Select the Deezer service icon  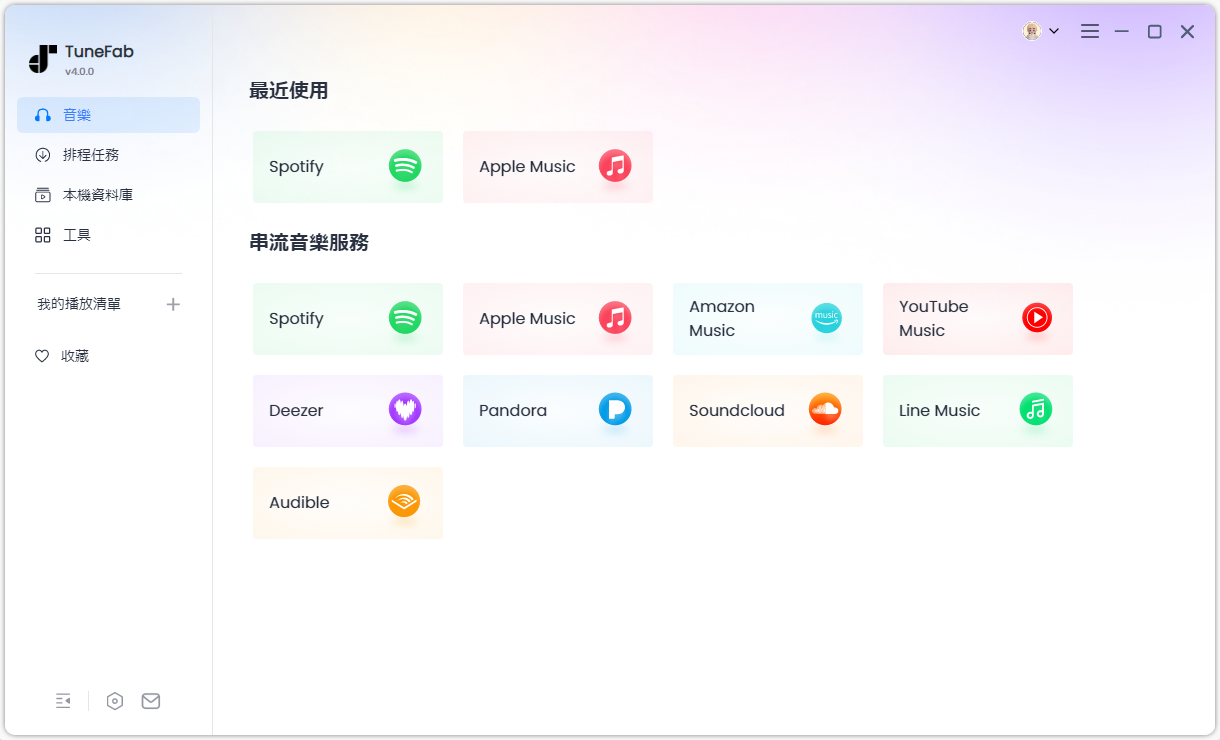404,410
